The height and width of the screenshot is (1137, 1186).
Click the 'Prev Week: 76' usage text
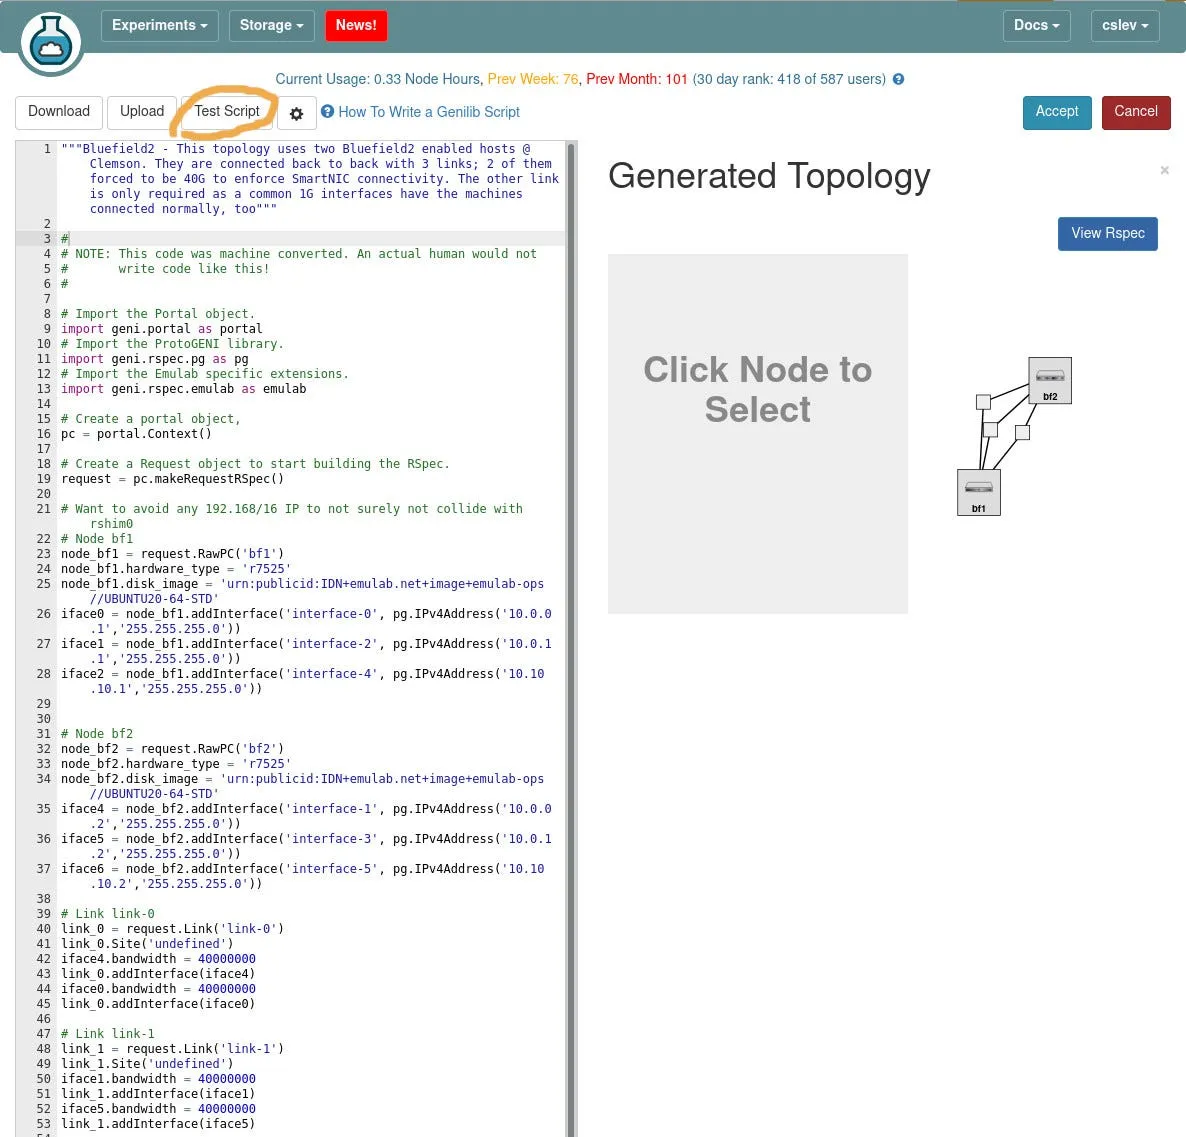[x=533, y=79]
